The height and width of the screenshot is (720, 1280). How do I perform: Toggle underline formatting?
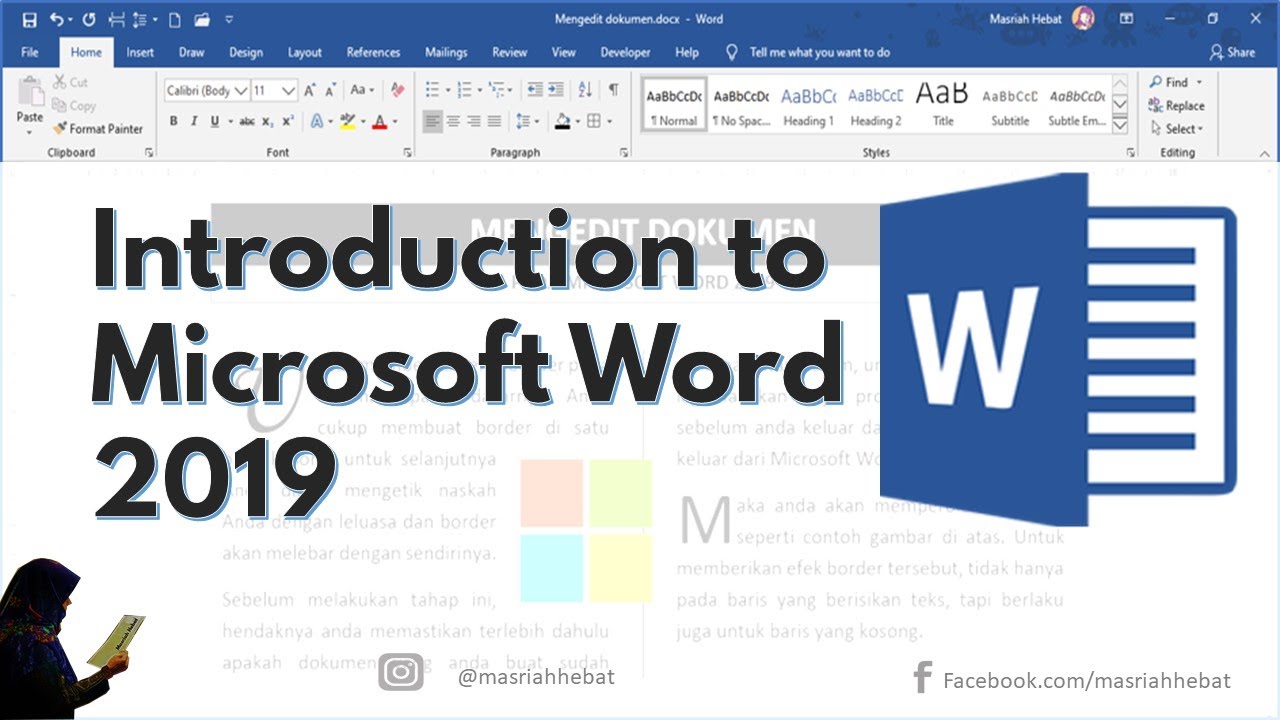tap(214, 121)
